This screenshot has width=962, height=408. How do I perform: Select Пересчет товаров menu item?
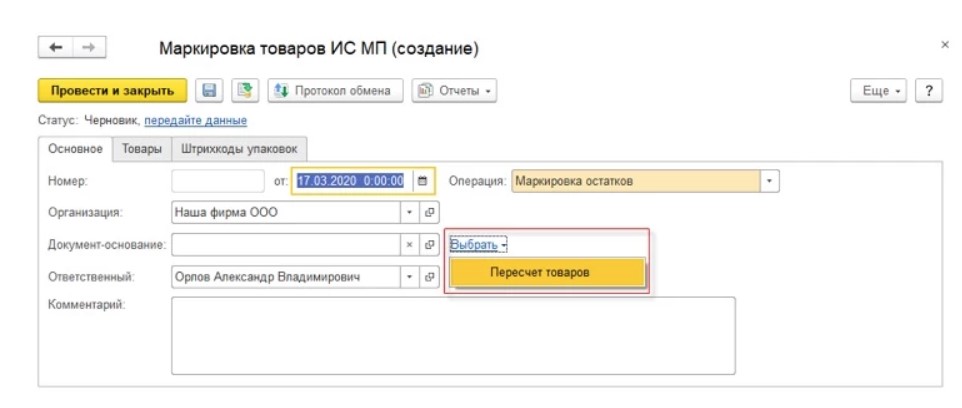(x=547, y=273)
